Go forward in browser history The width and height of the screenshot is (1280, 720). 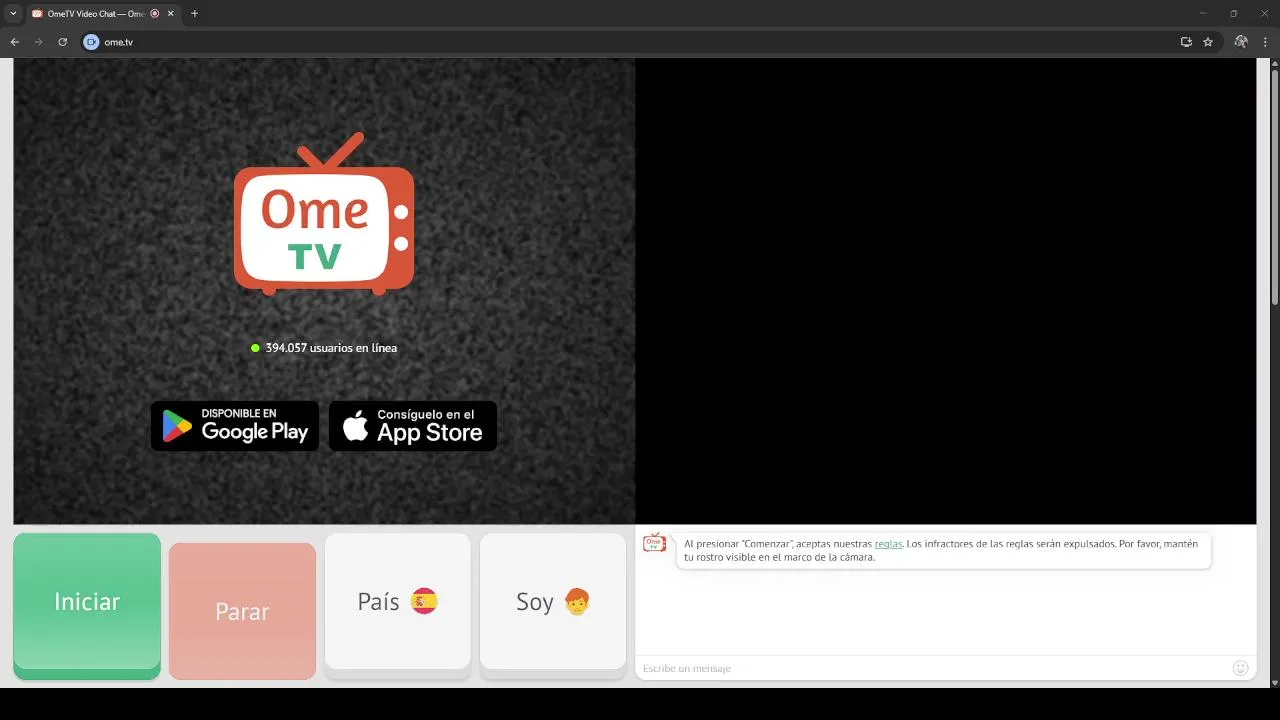point(39,42)
